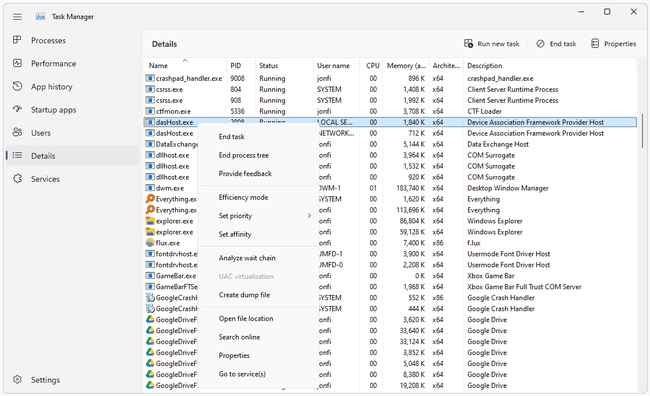650x396 pixels.
Task: Click the Properties toolbar icon
Action: pyautogui.click(x=595, y=44)
